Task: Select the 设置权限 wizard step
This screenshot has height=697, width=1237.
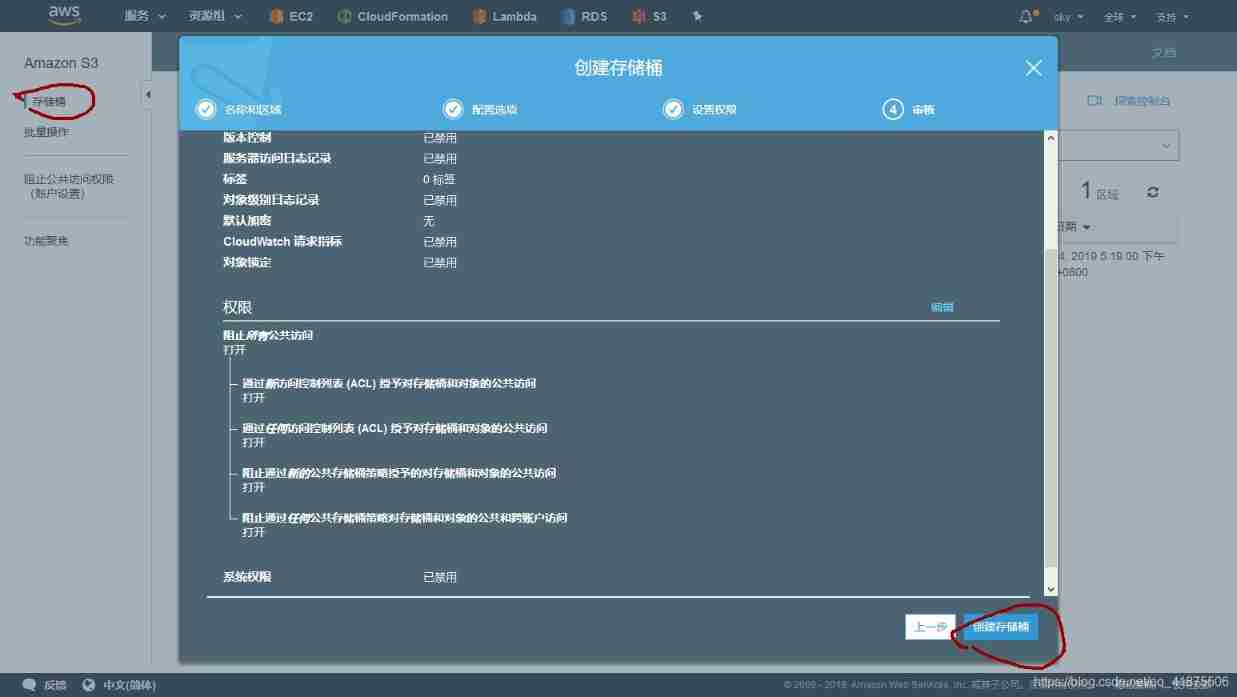Action: [701, 110]
